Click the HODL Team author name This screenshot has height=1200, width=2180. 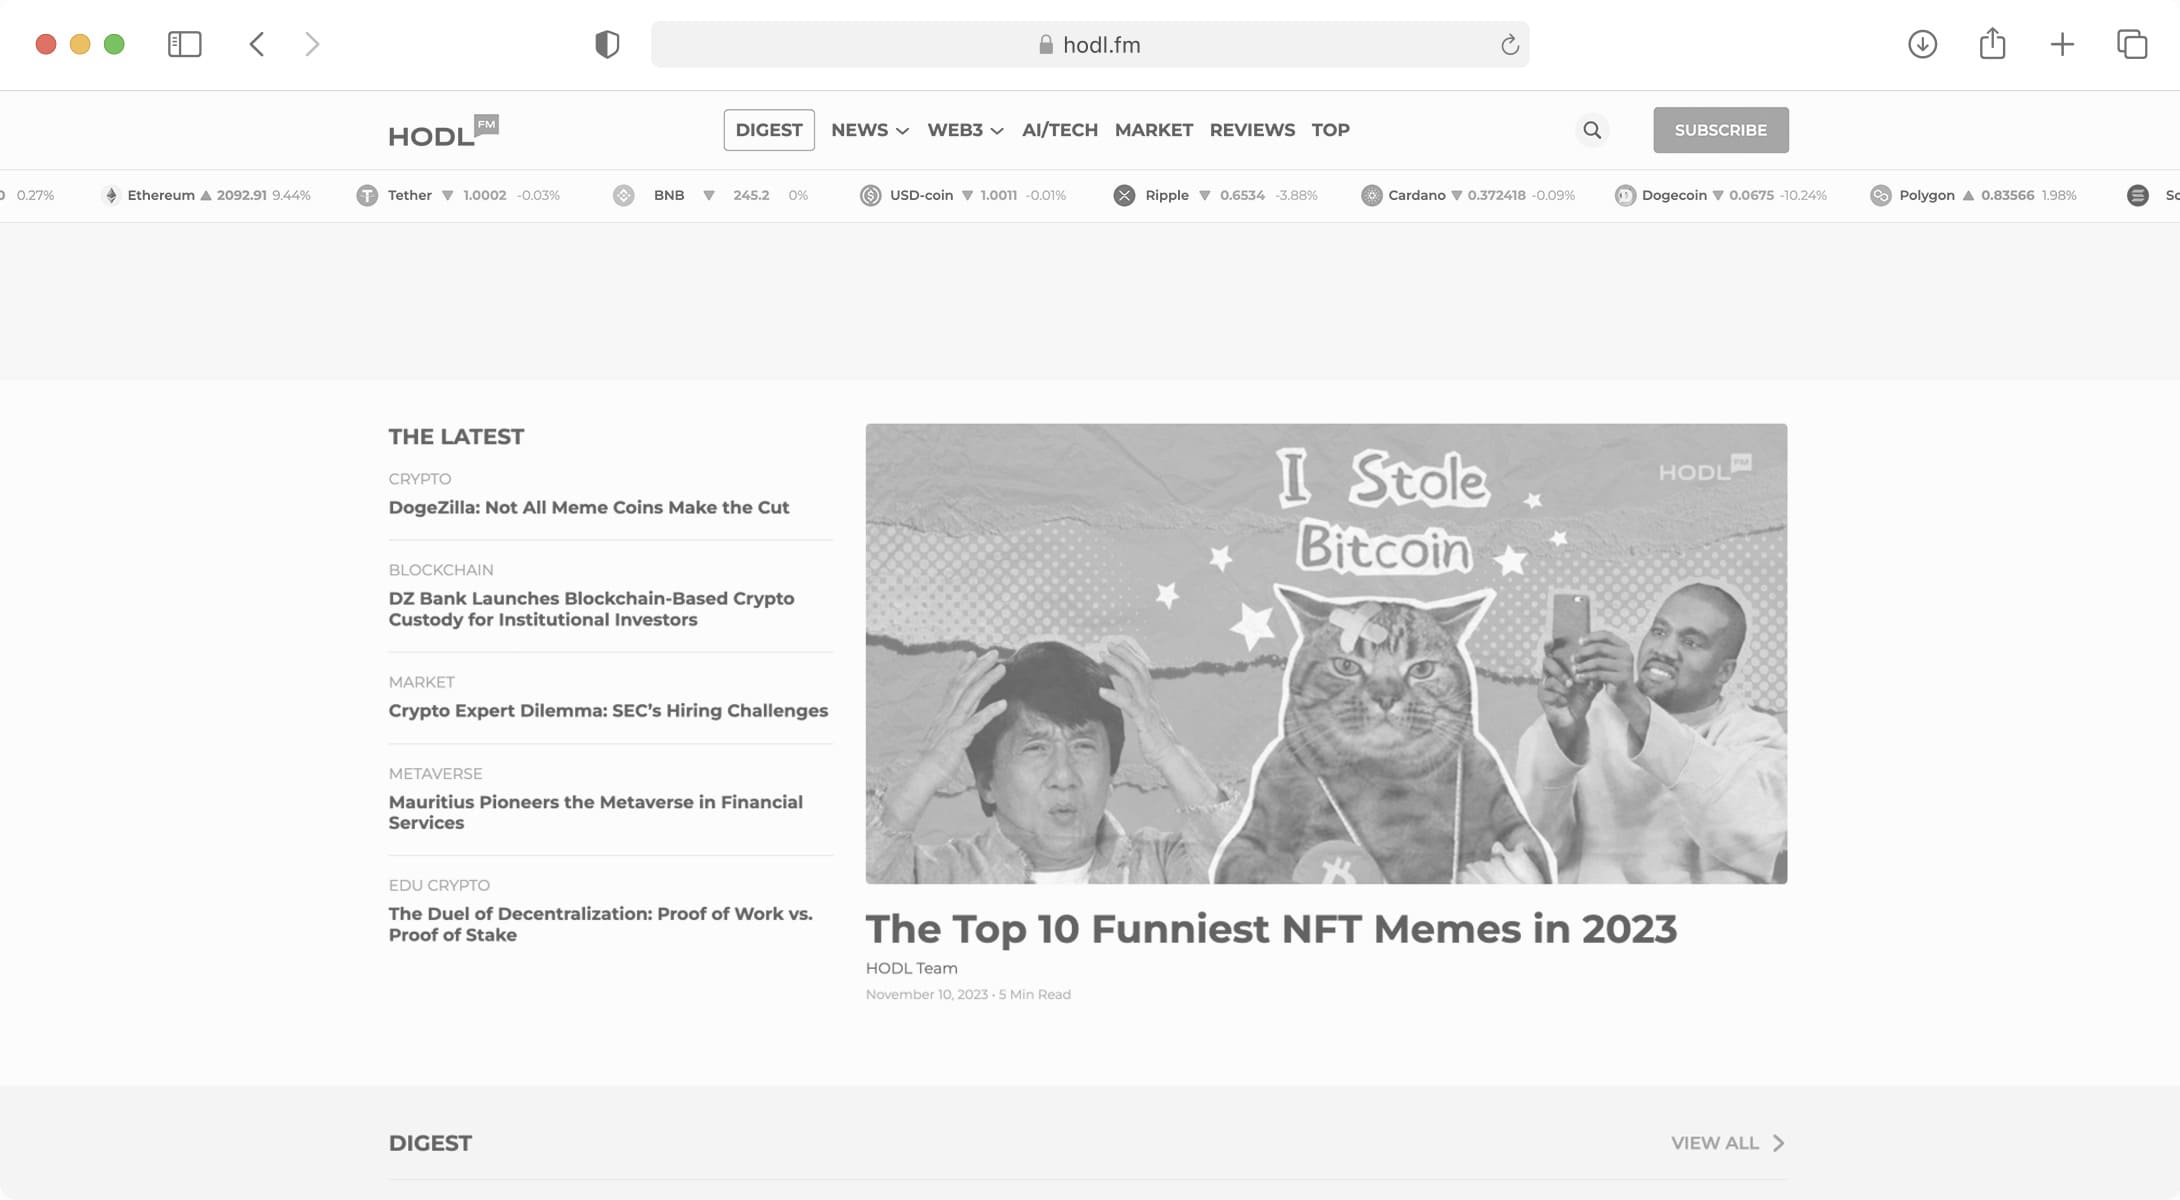pos(911,968)
